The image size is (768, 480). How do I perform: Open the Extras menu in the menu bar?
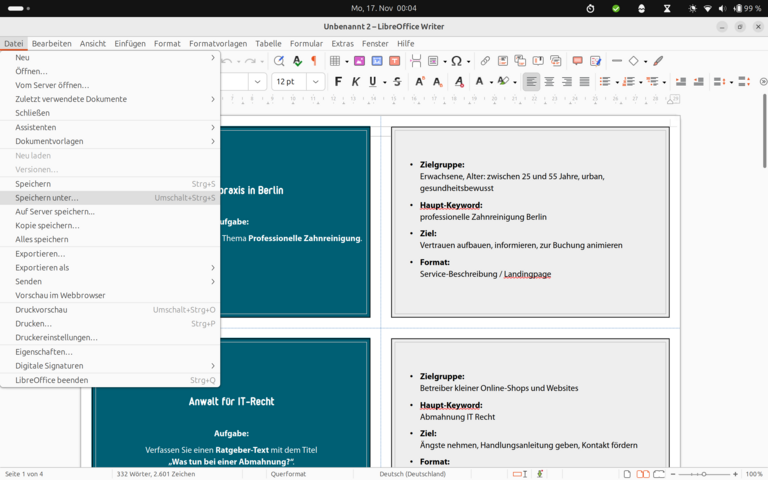342,44
